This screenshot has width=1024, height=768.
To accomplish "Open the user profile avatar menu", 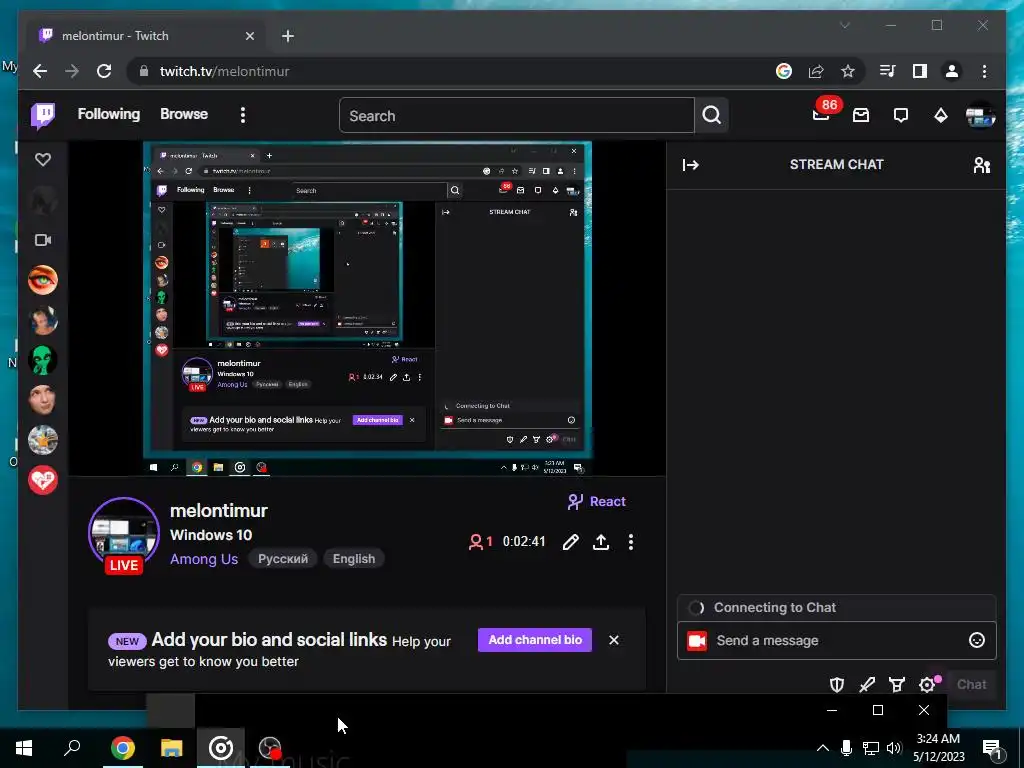I will [x=980, y=116].
